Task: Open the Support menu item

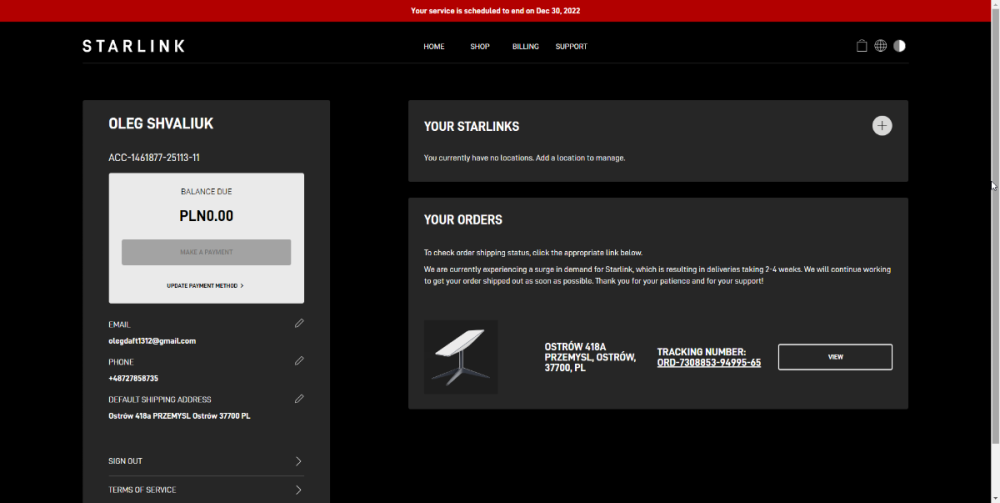Action: (x=571, y=47)
